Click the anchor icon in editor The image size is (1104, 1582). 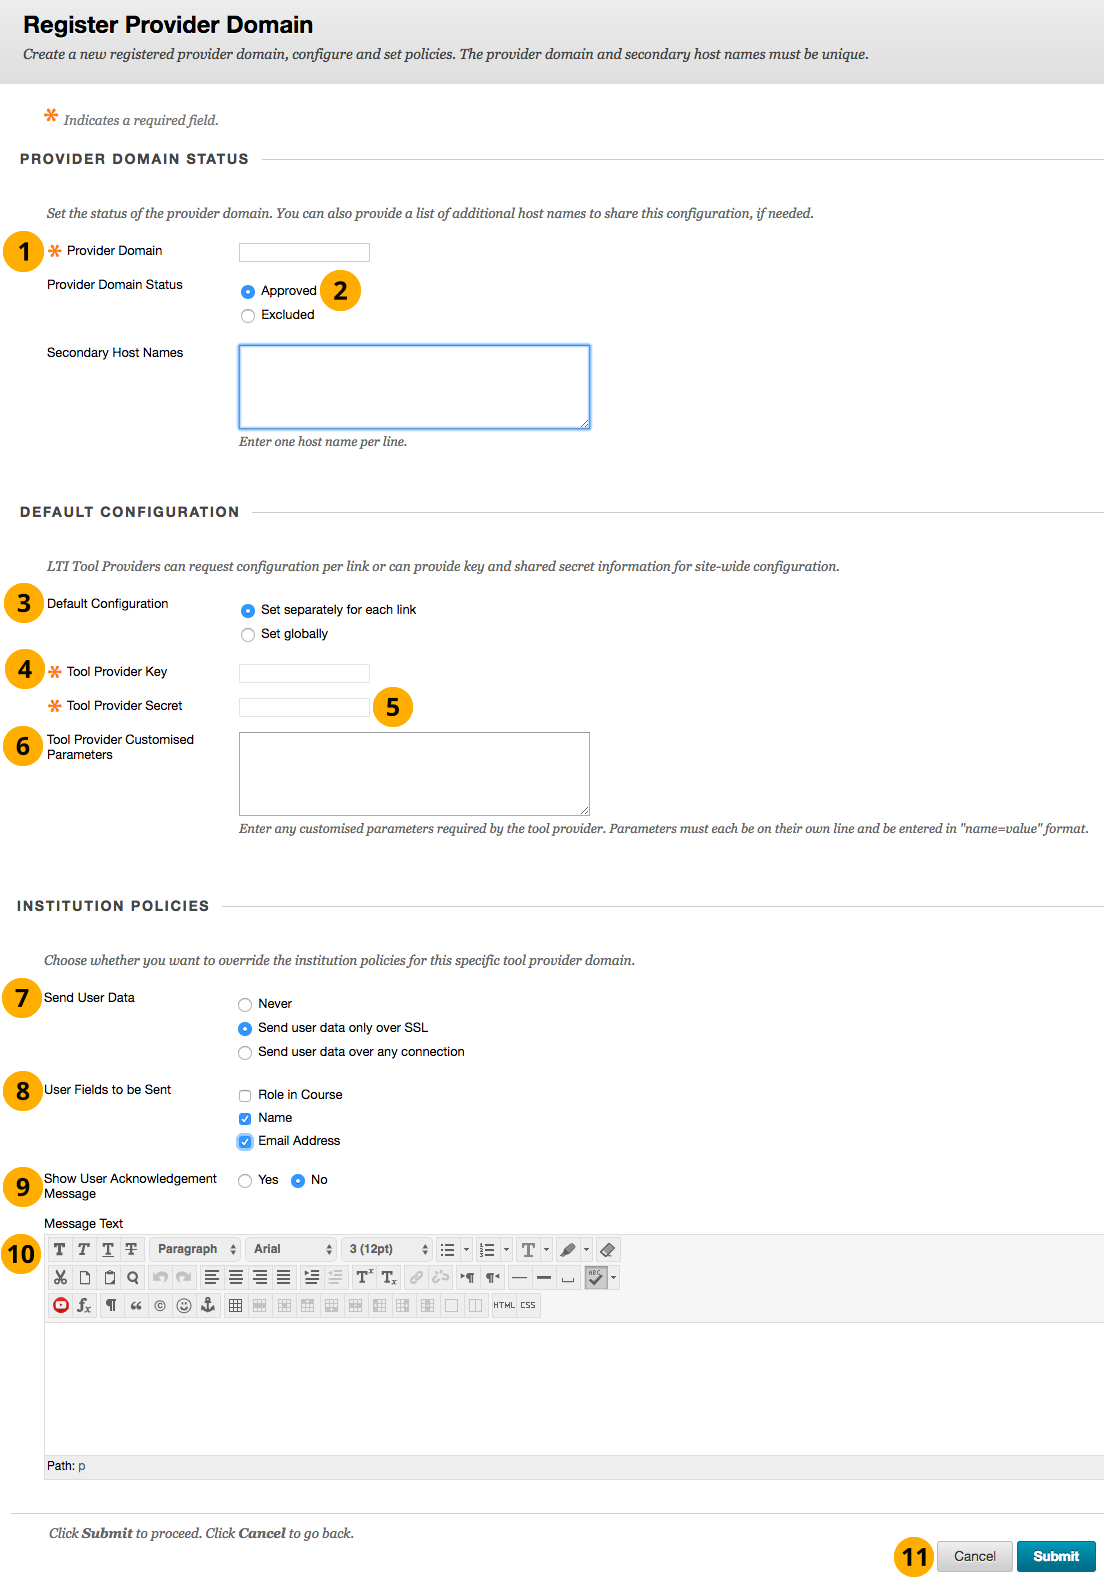click(208, 1305)
